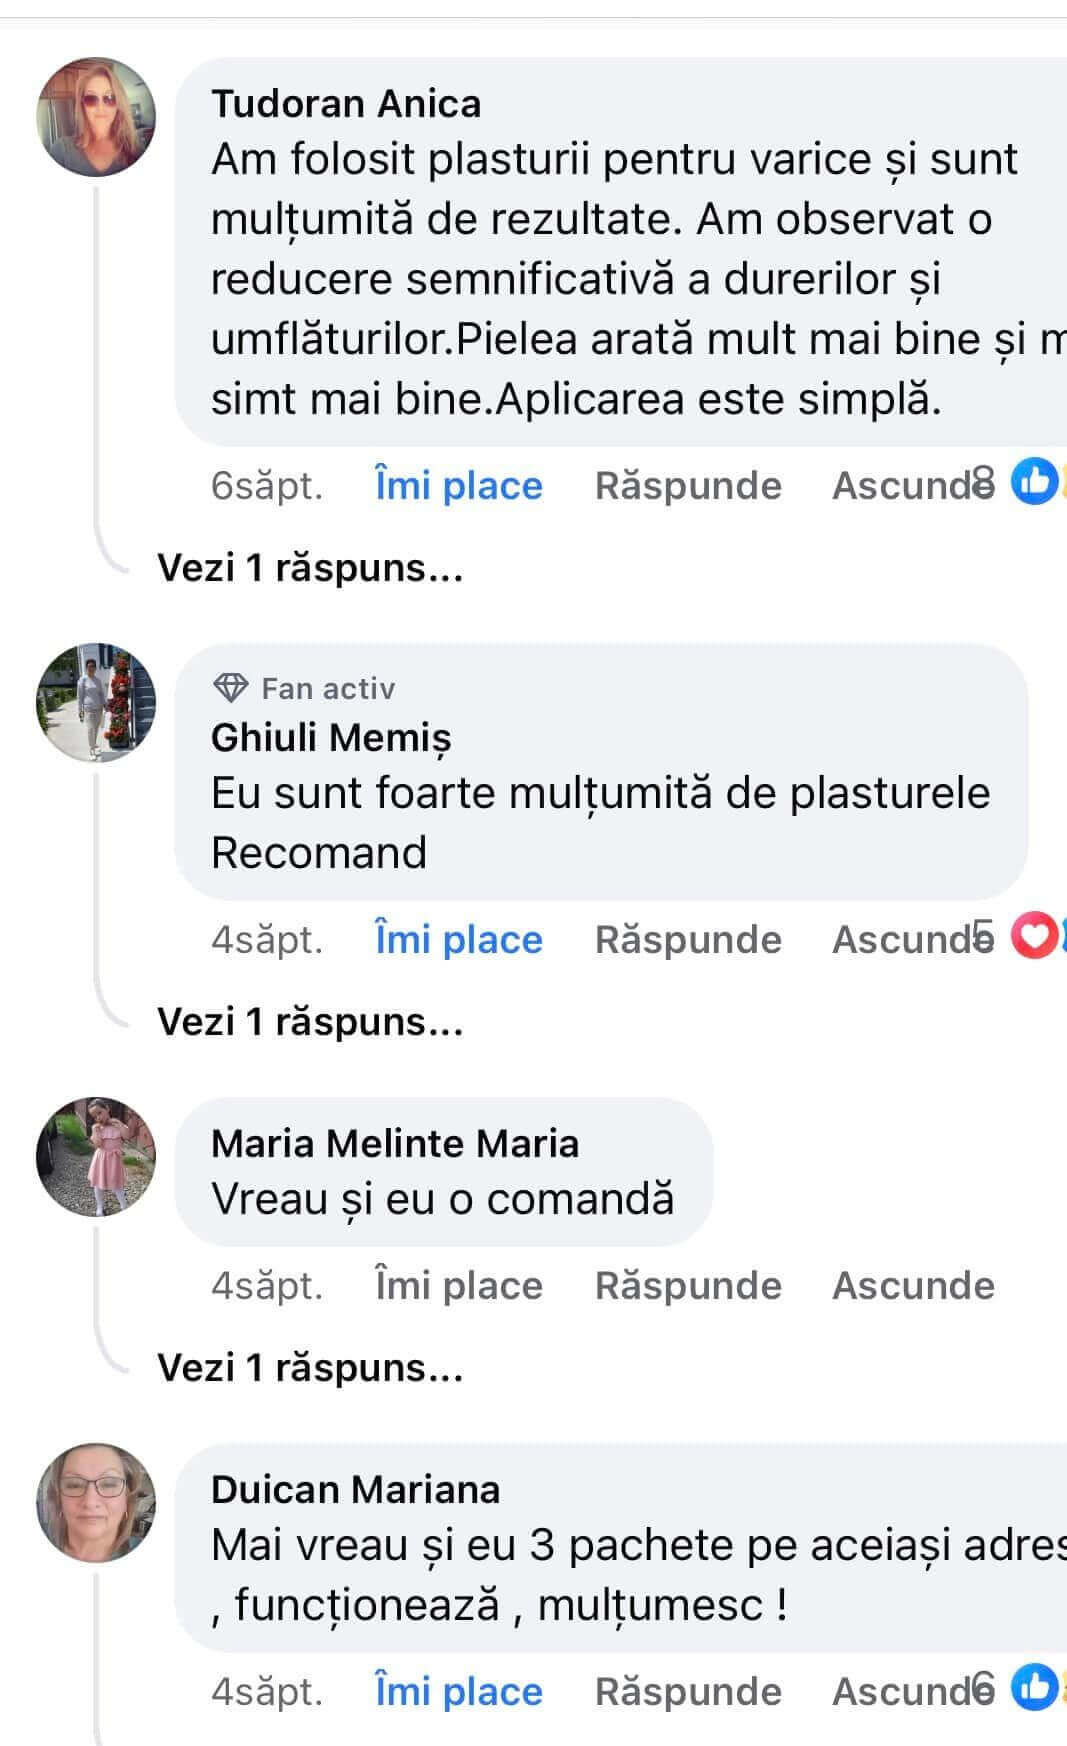Open Ghiuli Memiș's profile picture
Image resolution: width=1067 pixels, height=1746 pixels.
coord(96,703)
